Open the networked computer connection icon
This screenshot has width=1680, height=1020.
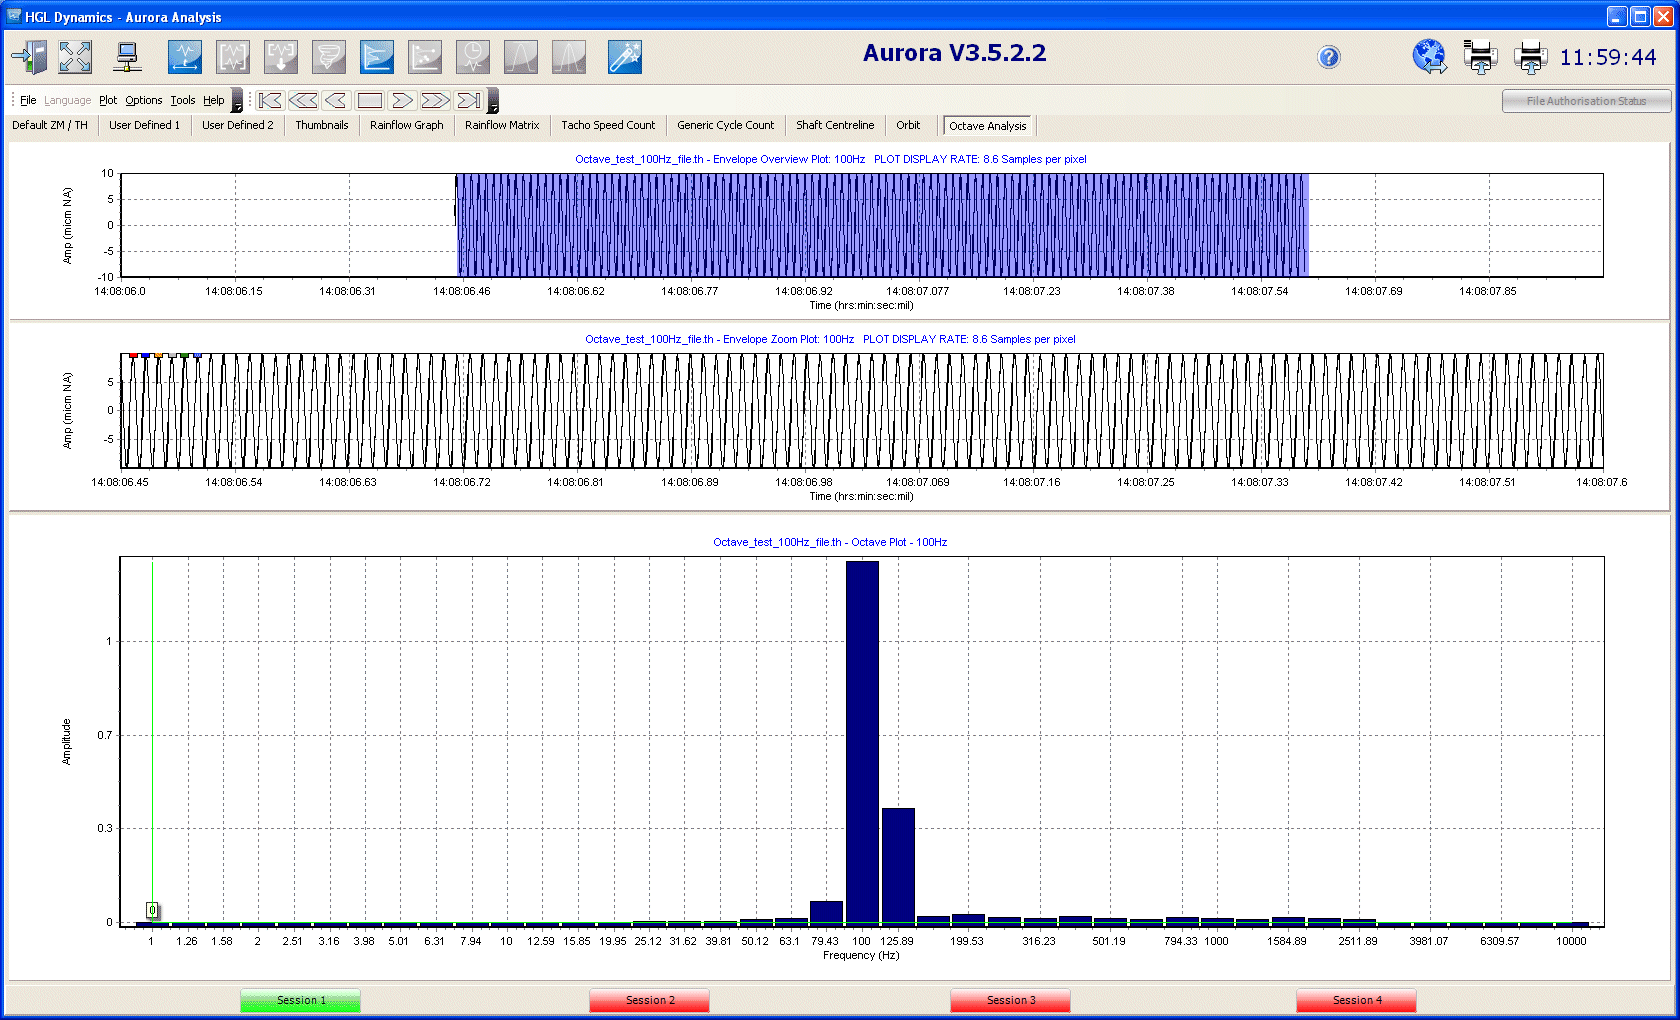(x=127, y=57)
